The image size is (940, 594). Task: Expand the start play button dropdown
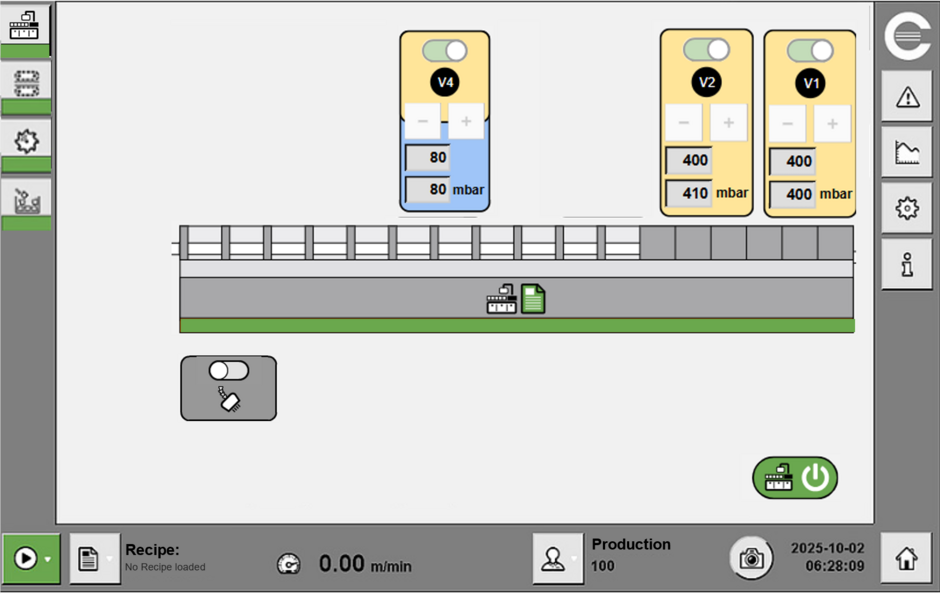click(47, 559)
